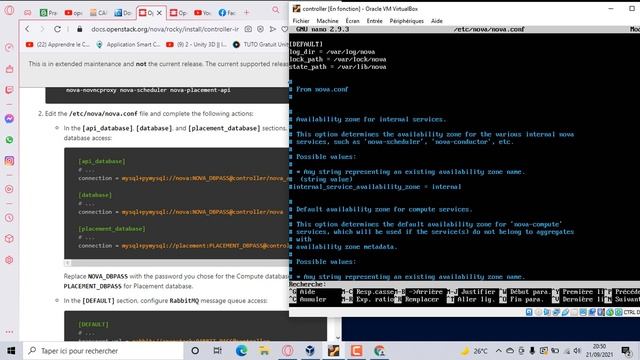Open the Opera main menu logo
The width and height of the screenshot is (640, 360).
click(x=9, y=10)
